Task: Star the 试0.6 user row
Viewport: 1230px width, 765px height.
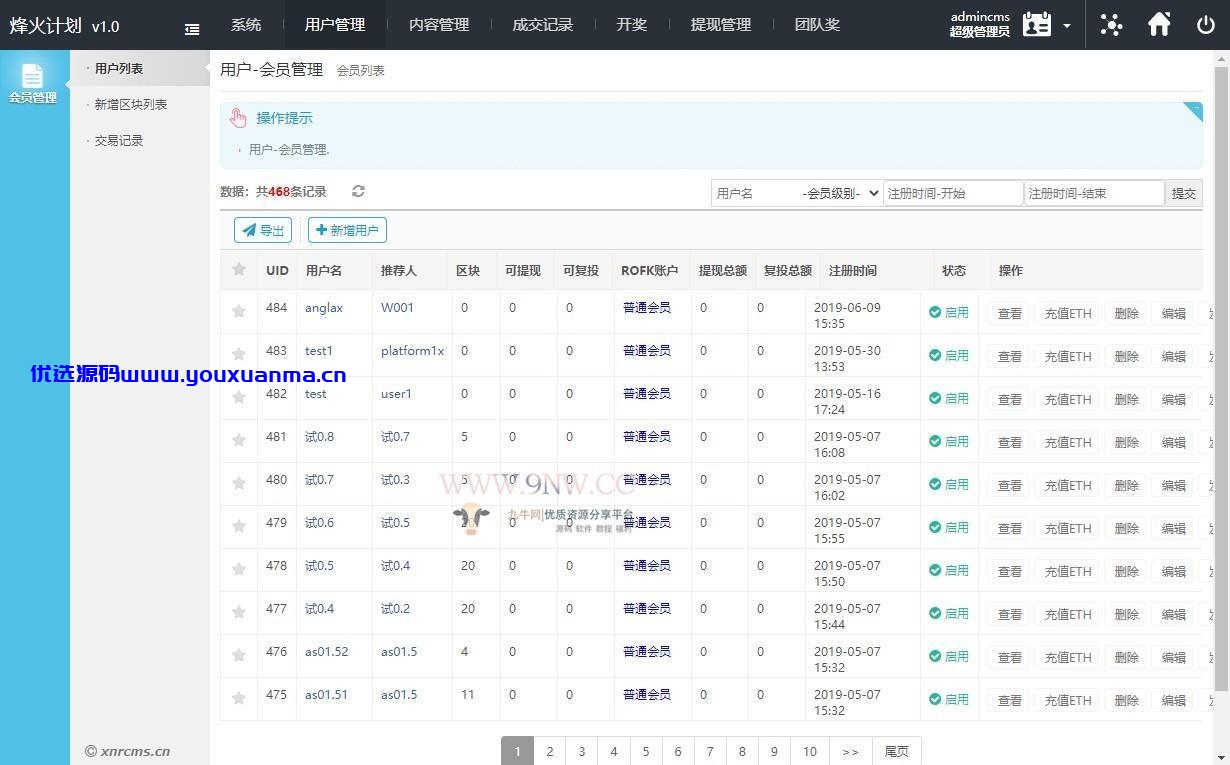Action: (x=239, y=526)
